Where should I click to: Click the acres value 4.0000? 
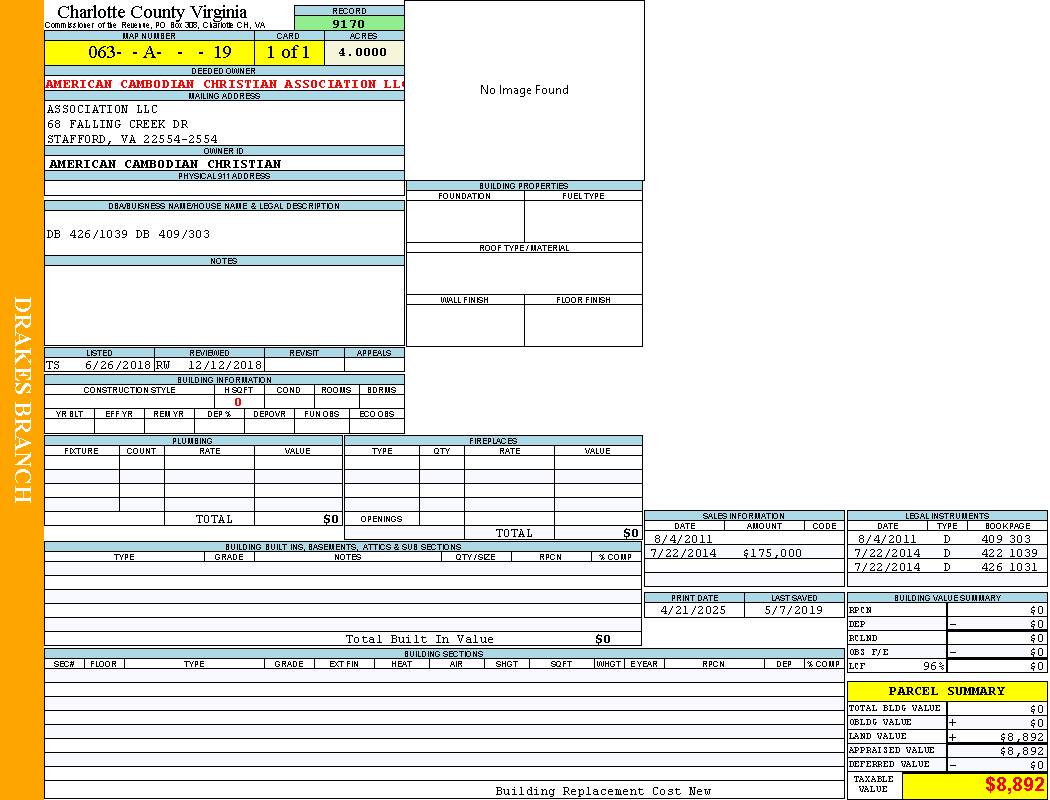pyautogui.click(x=363, y=52)
